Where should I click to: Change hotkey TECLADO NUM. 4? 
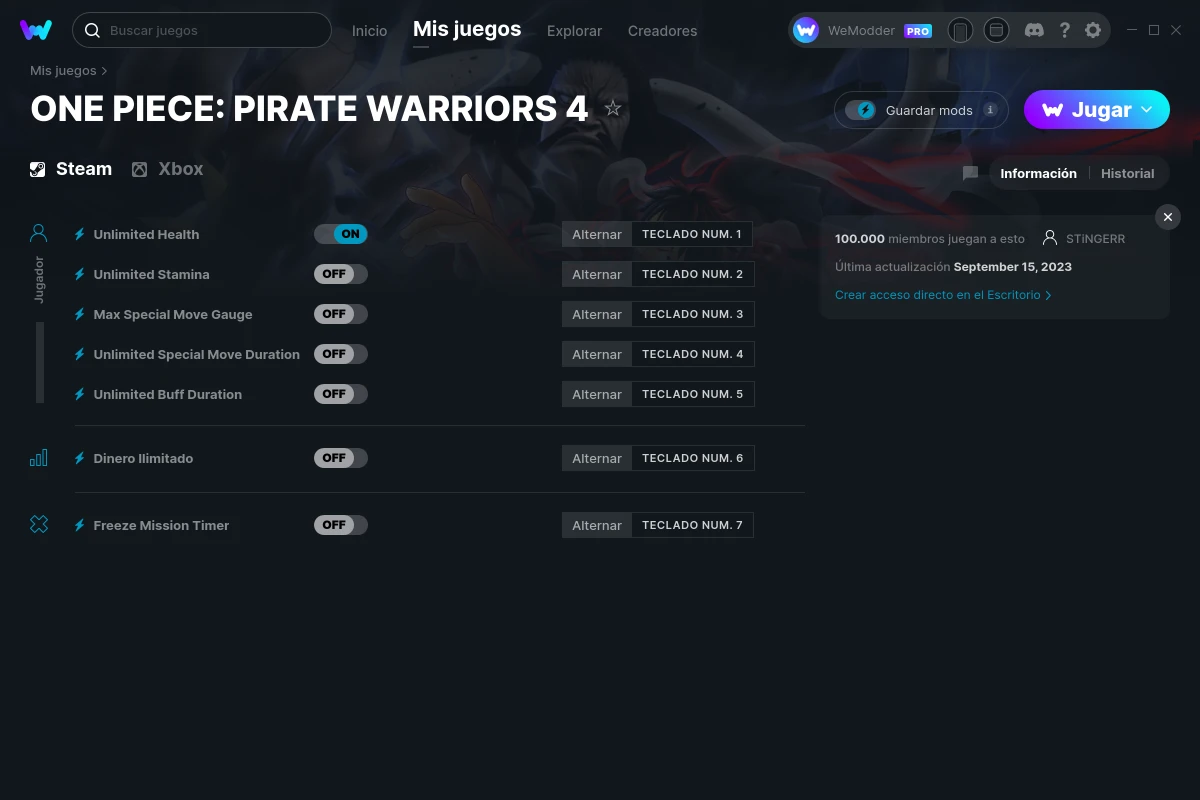point(692,354)
